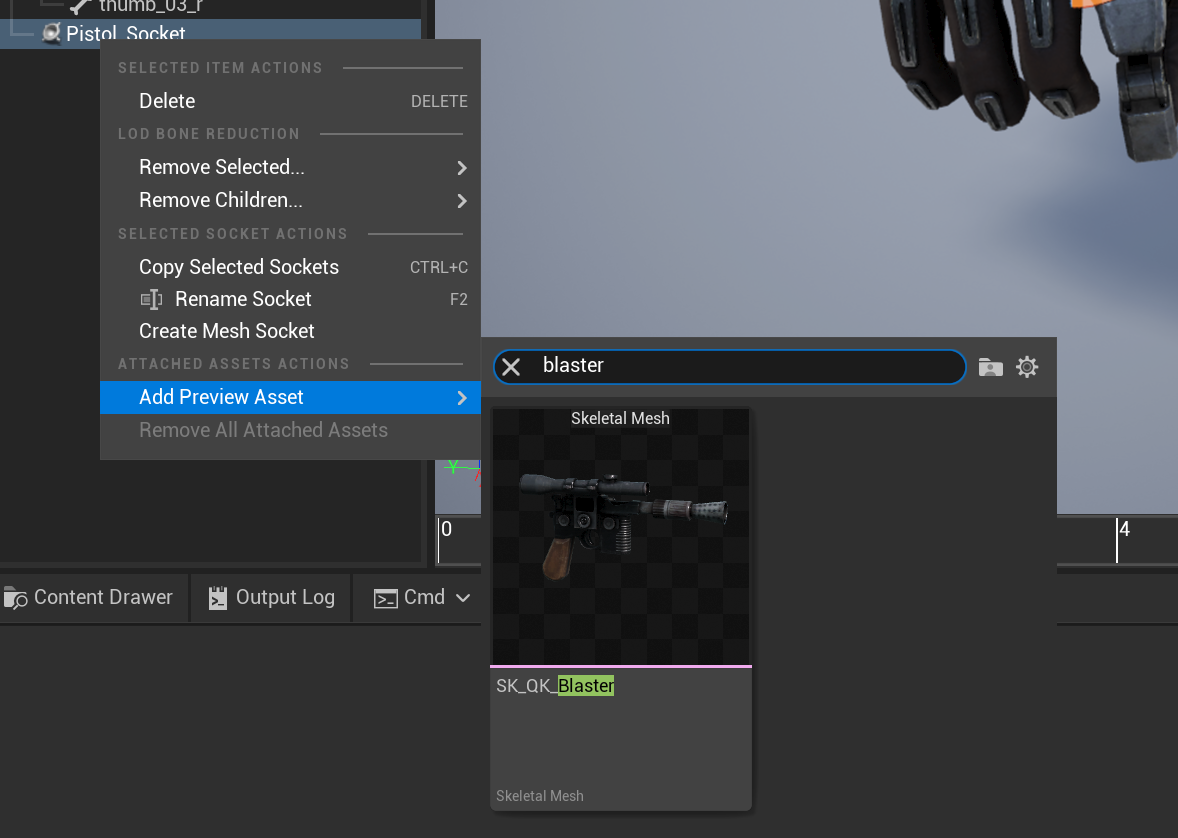Click the Add Preview Asset chevron

click(462, 398)
